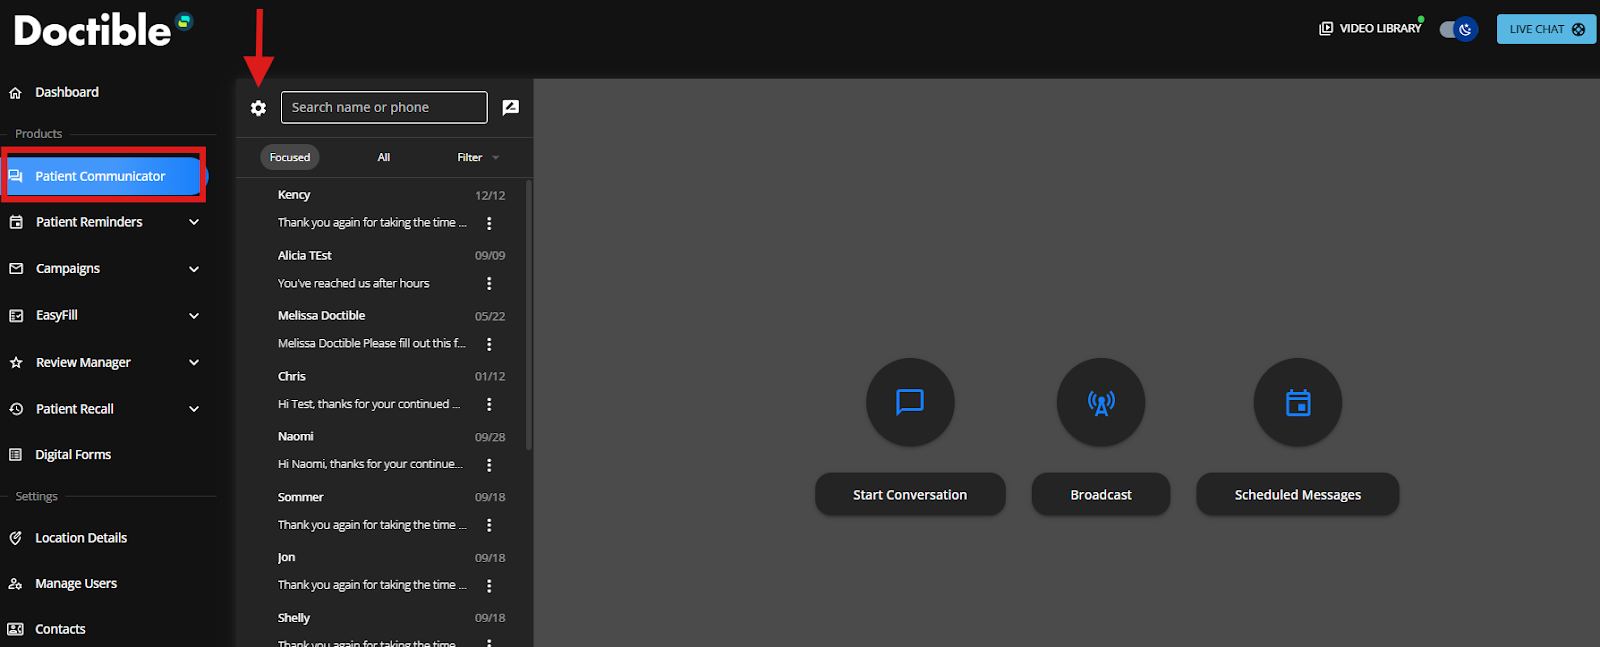Expand Review Manager submenu chevron
Image resolution: width=1600 pixels, height=647 pixels.
[x=194, y=363]
